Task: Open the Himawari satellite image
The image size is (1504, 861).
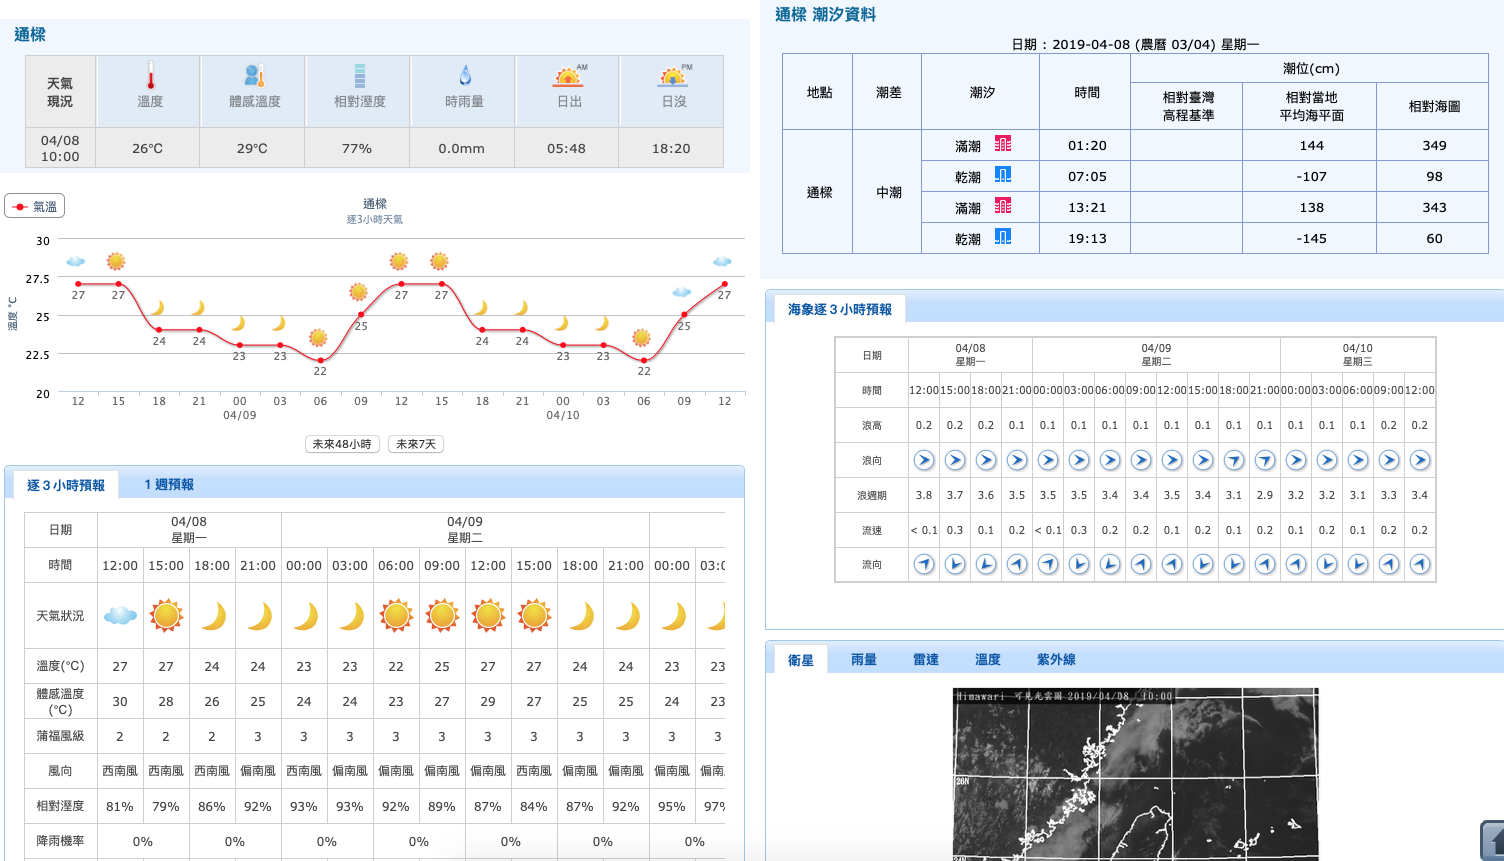Action: coord(1136,774)
